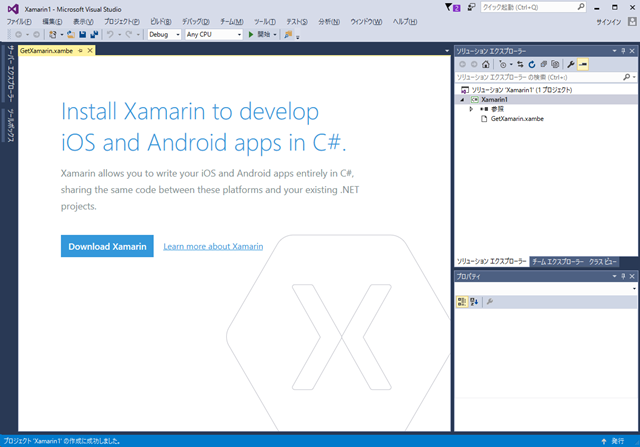Toggle categorized view in Properties panel
640x447 pixels.
[x=462, y=301]
